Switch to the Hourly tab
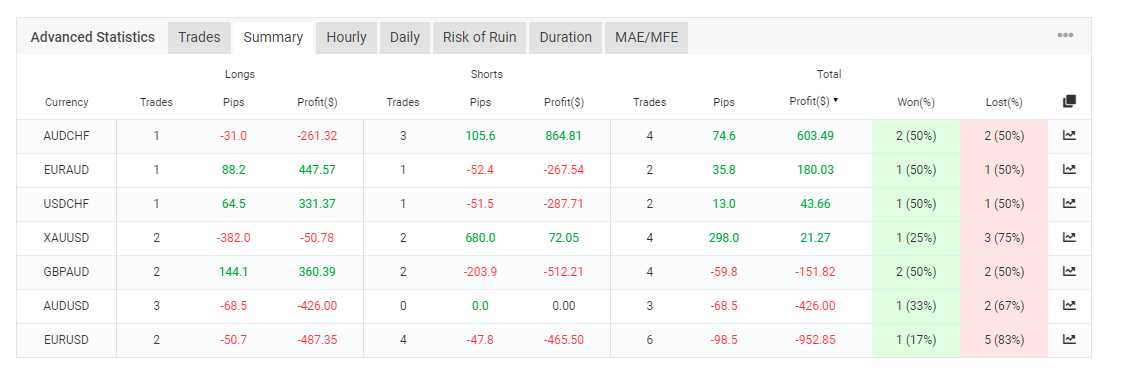 [347, 38]
